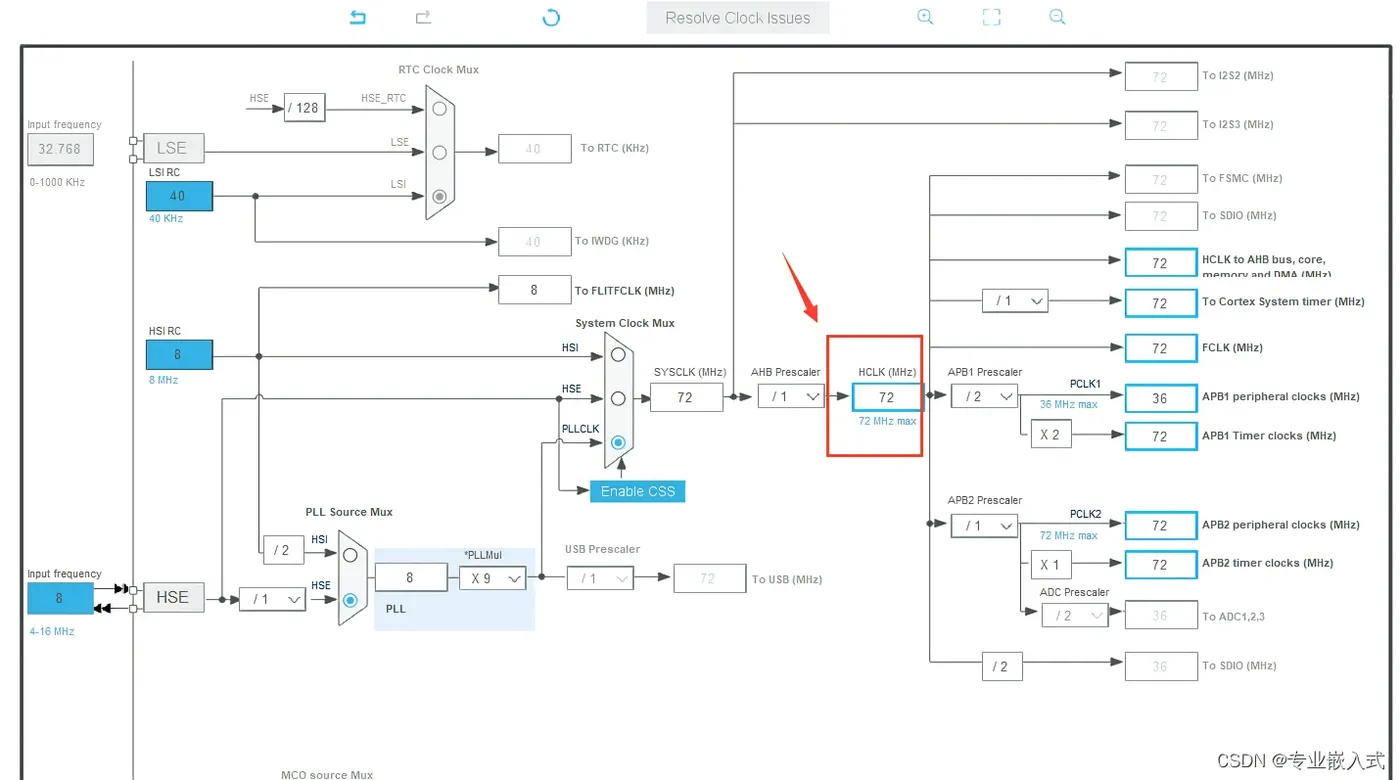Click the PLL input value 8 box

coord(411,578)
